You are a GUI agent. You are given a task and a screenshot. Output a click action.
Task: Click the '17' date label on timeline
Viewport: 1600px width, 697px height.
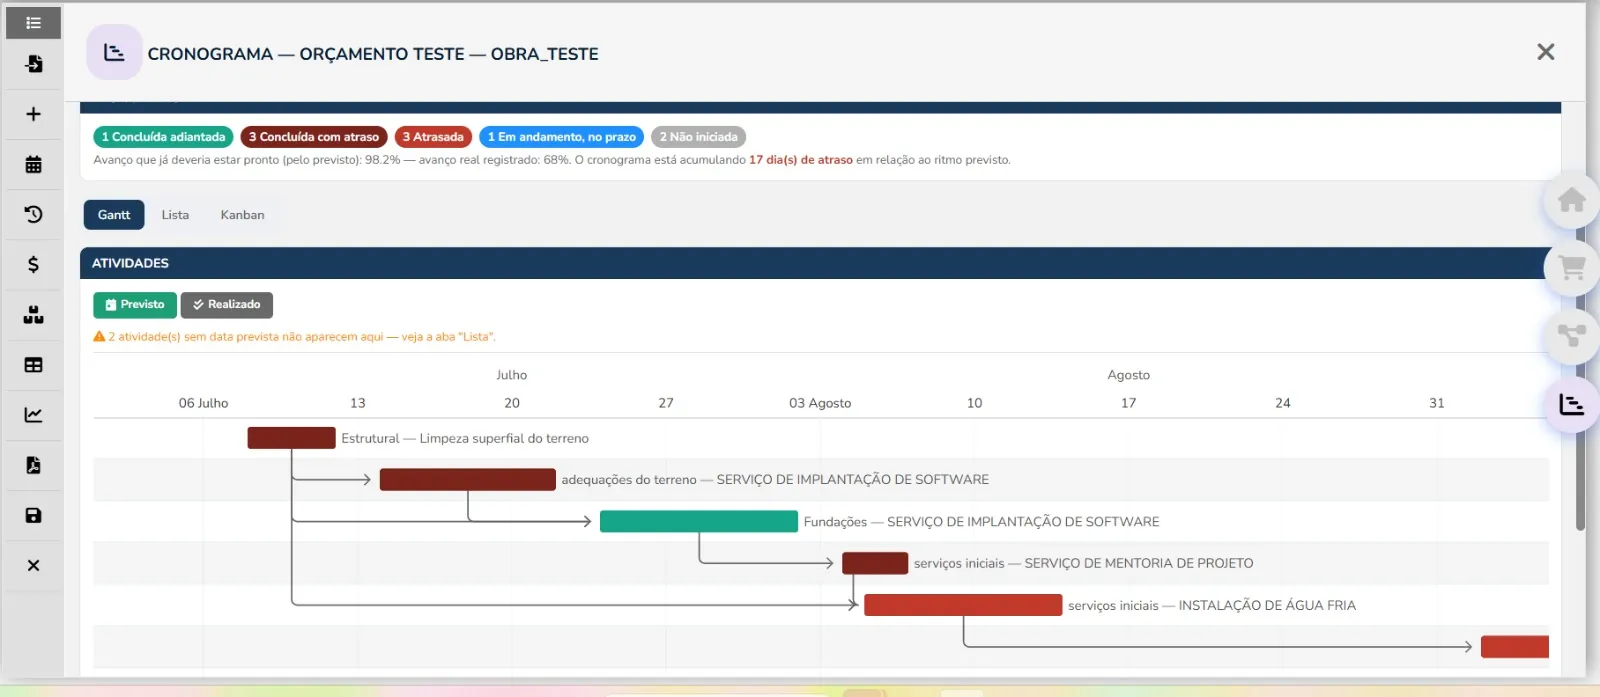click(x=1129, y=403)
